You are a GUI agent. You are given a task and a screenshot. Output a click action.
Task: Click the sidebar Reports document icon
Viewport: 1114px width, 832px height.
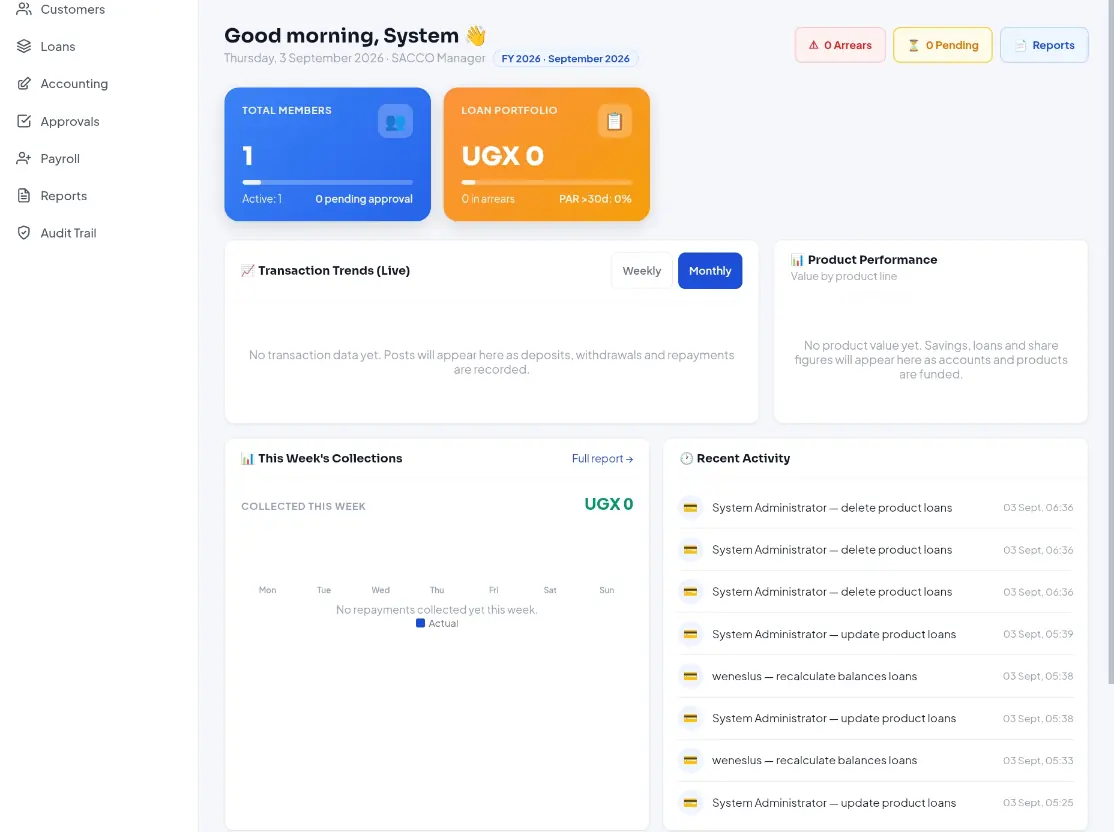(x=24, y=195)
